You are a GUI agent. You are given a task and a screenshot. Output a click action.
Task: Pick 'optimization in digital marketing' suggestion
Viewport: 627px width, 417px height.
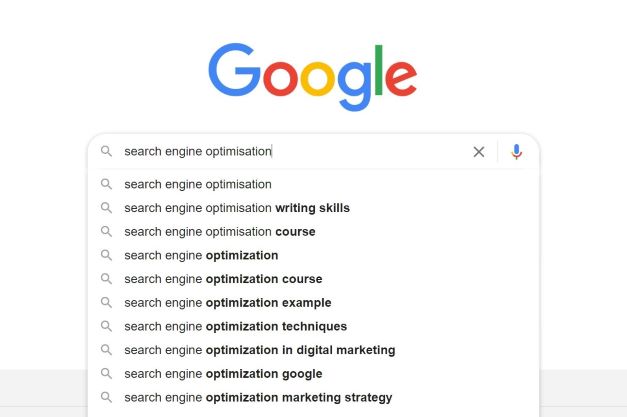pyautogui.click(x=314, y=350)
